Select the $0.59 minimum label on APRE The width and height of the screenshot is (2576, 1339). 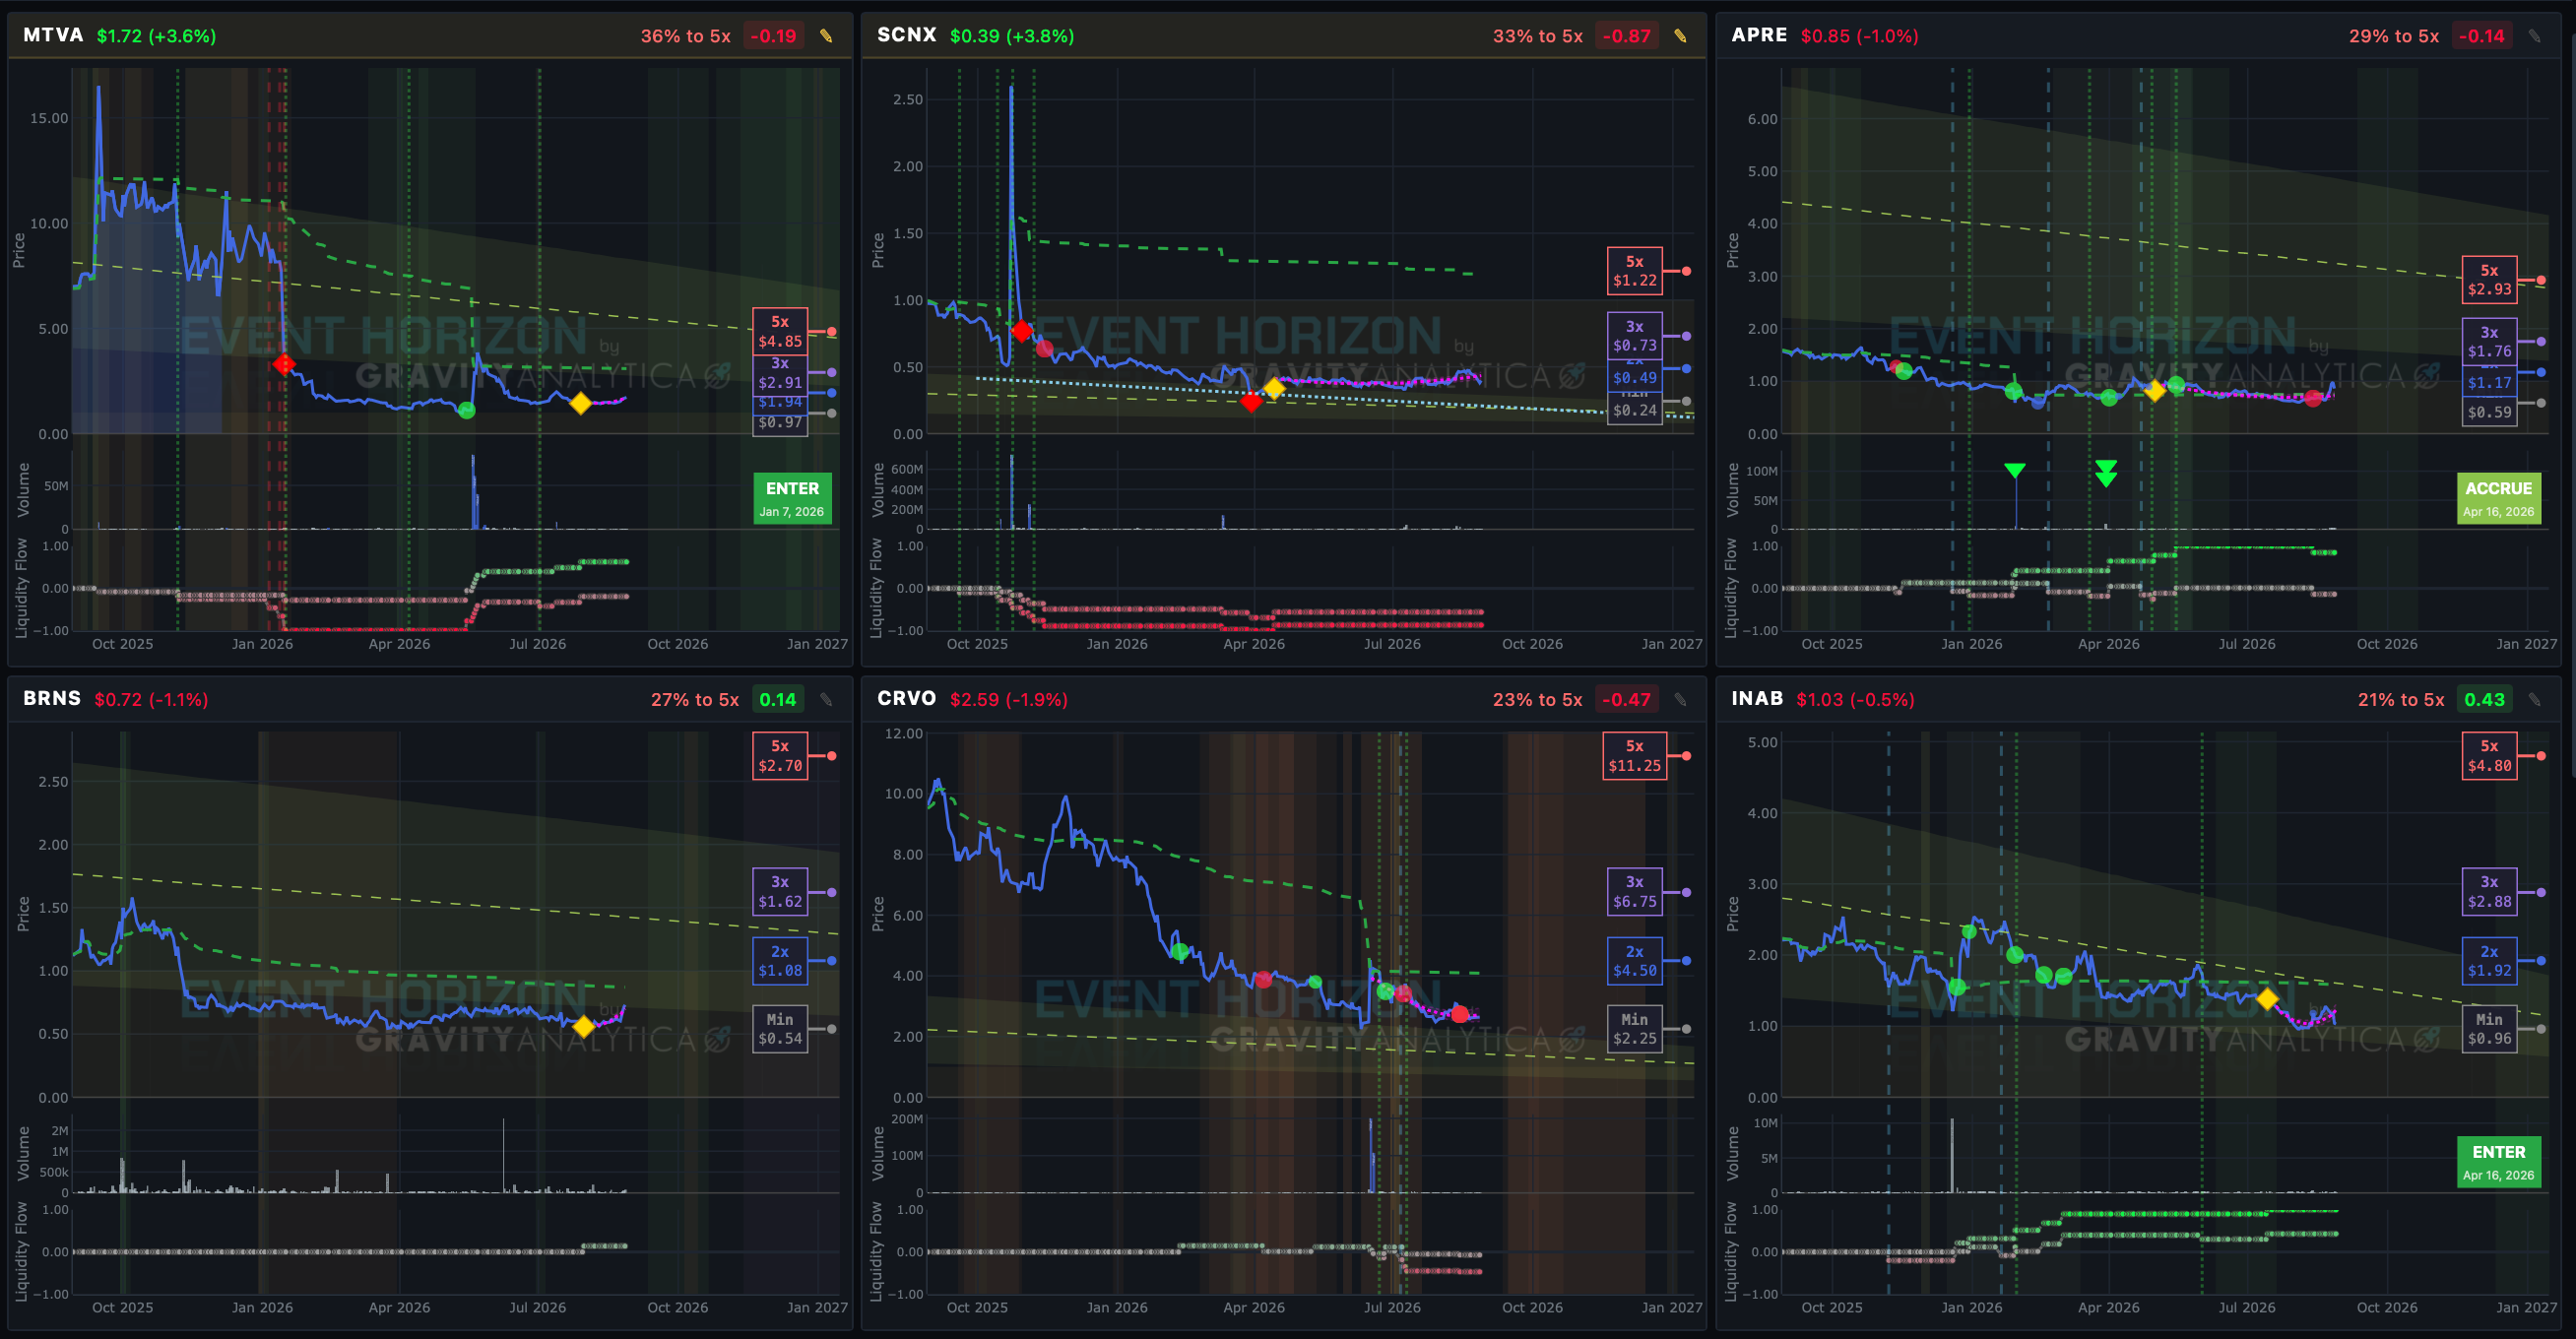[2489, 412]
